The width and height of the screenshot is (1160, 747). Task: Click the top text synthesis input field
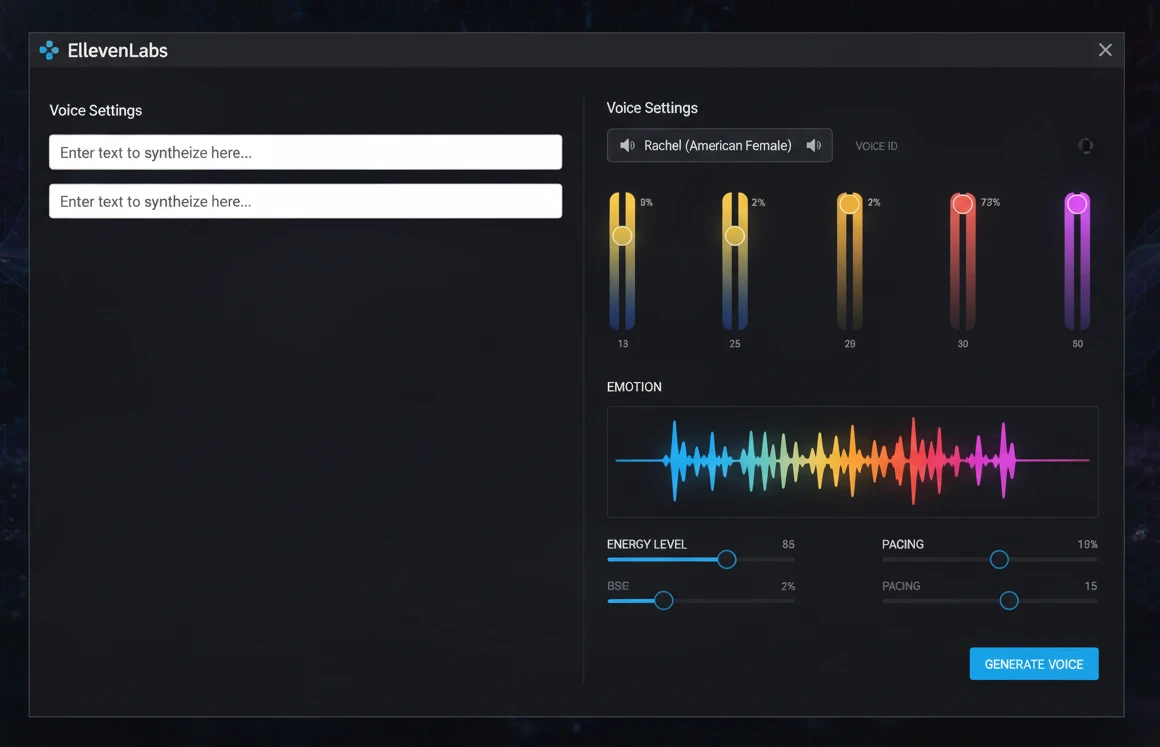tap(305, 151)
